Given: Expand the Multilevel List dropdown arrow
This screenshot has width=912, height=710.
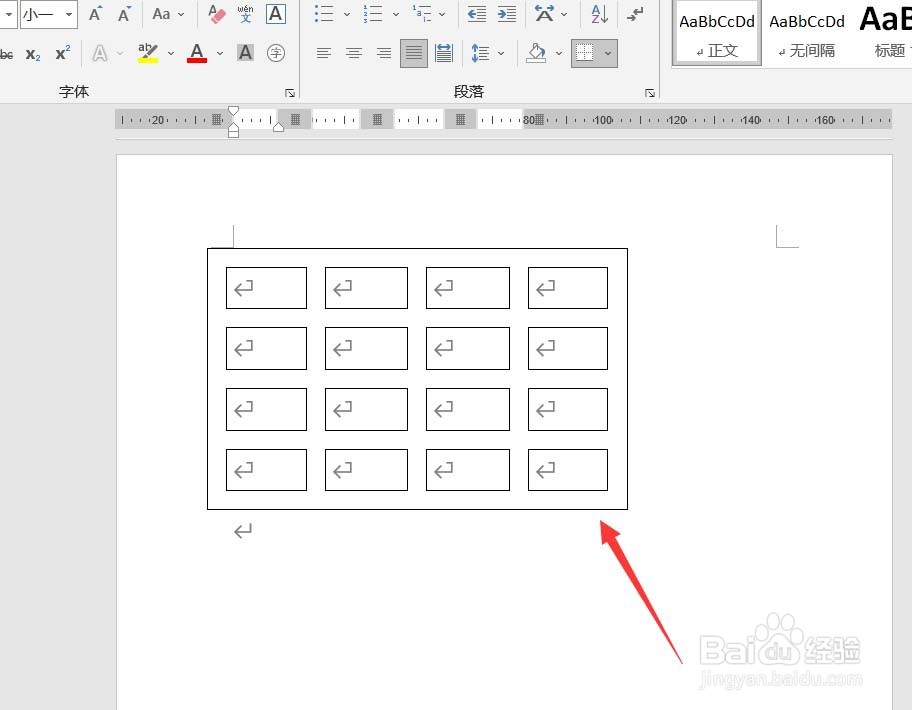Looking at the screenshot, I should coord(442,14).
